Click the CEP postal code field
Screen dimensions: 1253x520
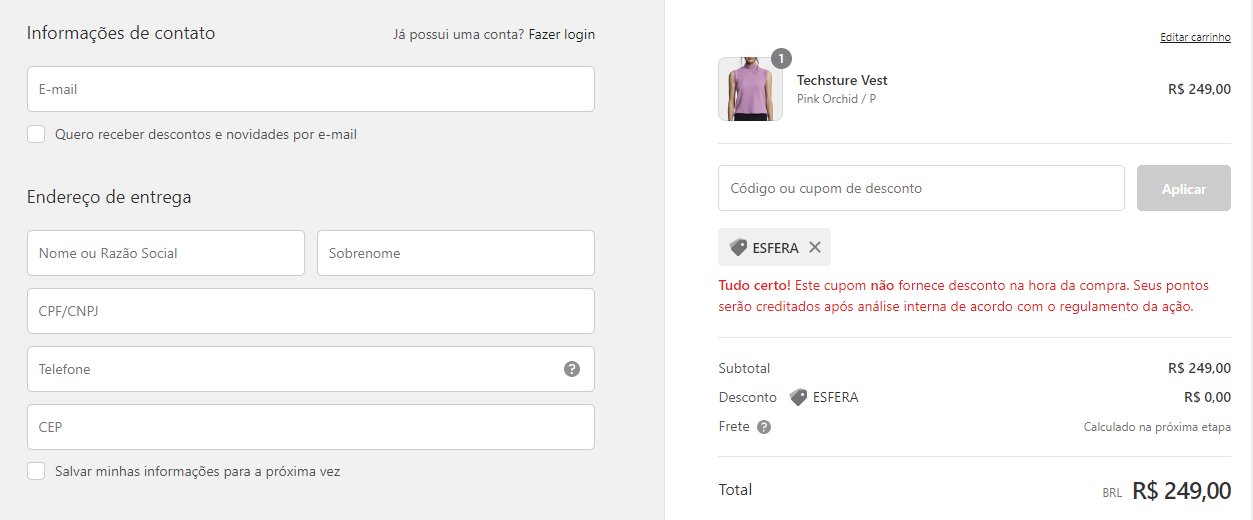pos(311,427)
